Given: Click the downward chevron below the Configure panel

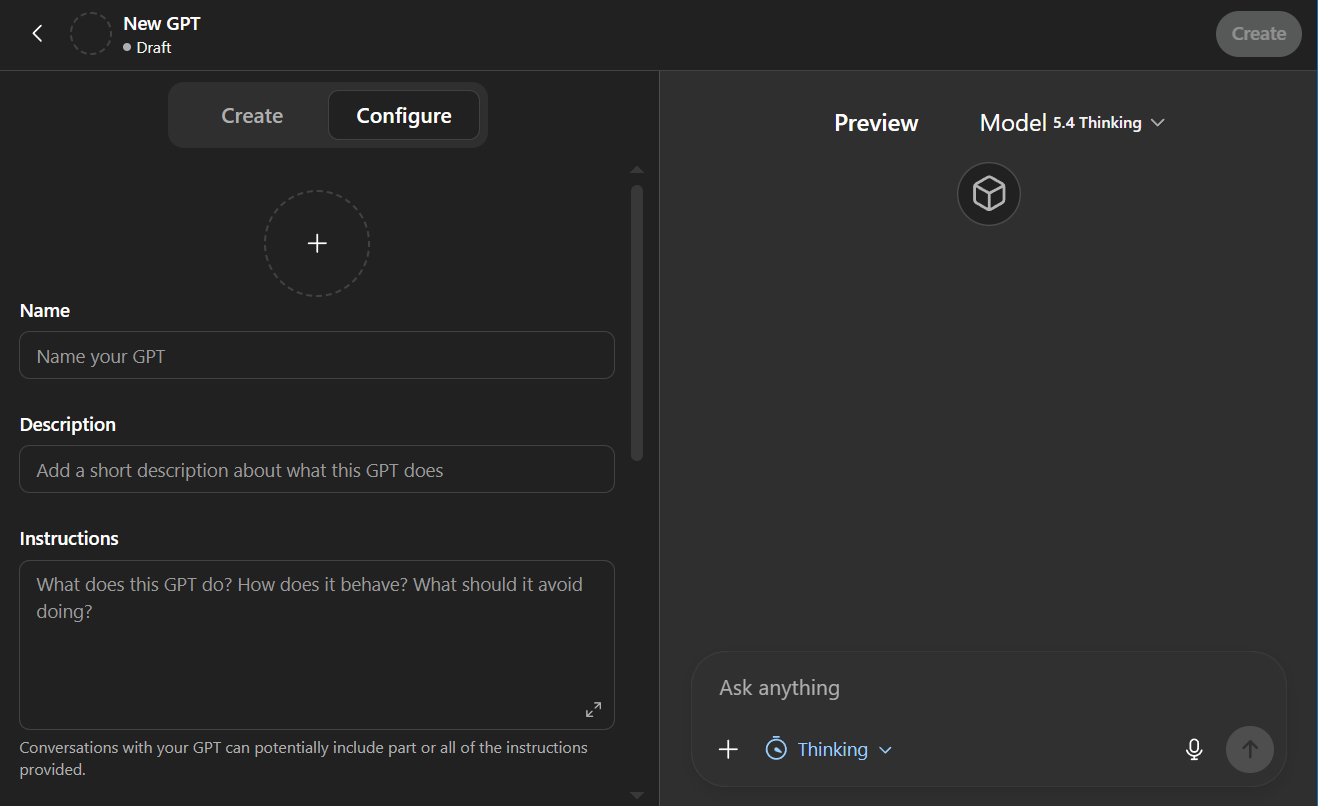Looking at the screenshot, I should (637, 795).
